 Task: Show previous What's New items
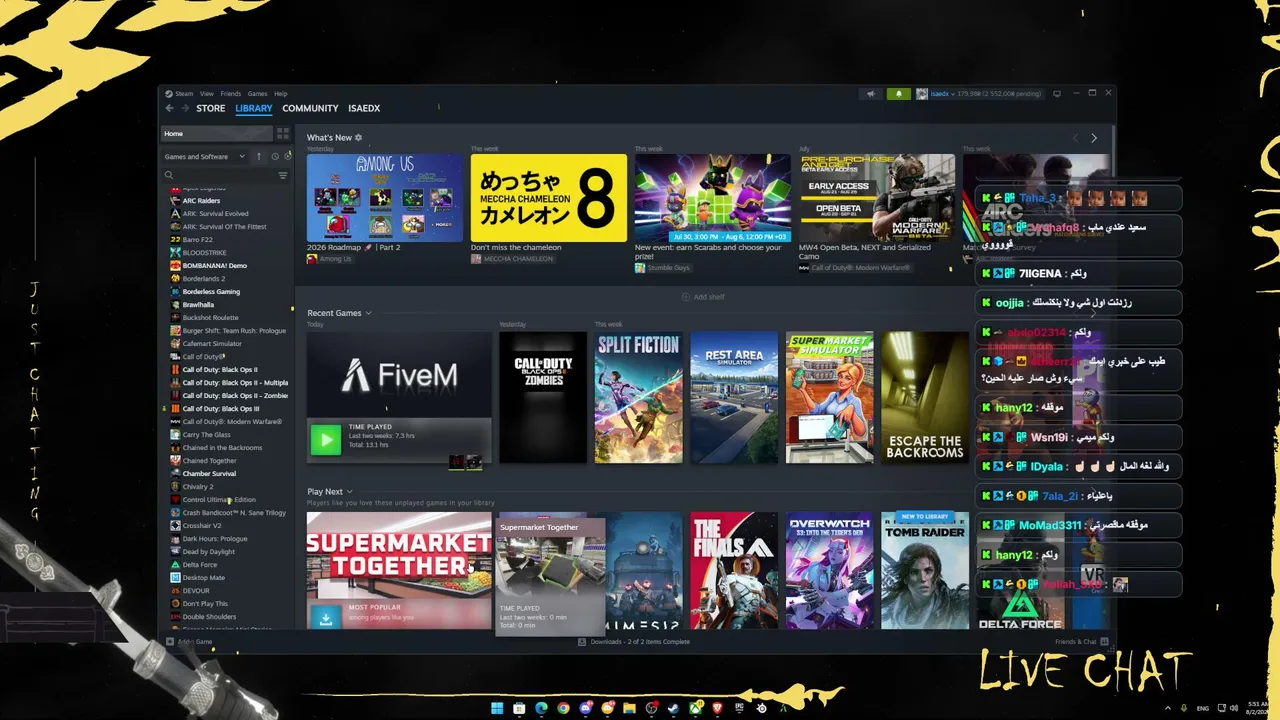[1076, 138]
